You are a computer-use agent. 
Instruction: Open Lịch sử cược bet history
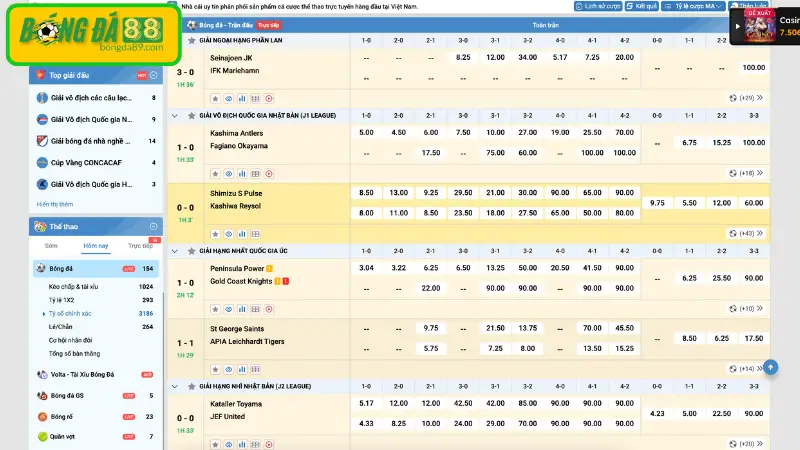point(598,6)
